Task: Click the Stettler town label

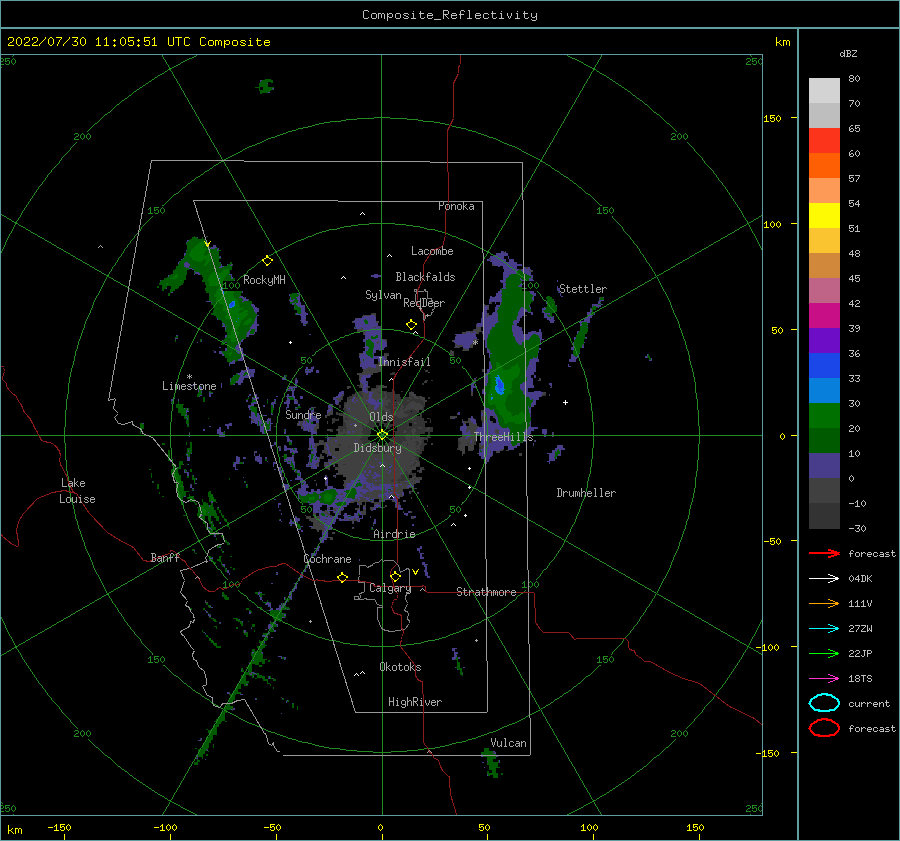Action: pyautogui.click(x=583, y=289)
